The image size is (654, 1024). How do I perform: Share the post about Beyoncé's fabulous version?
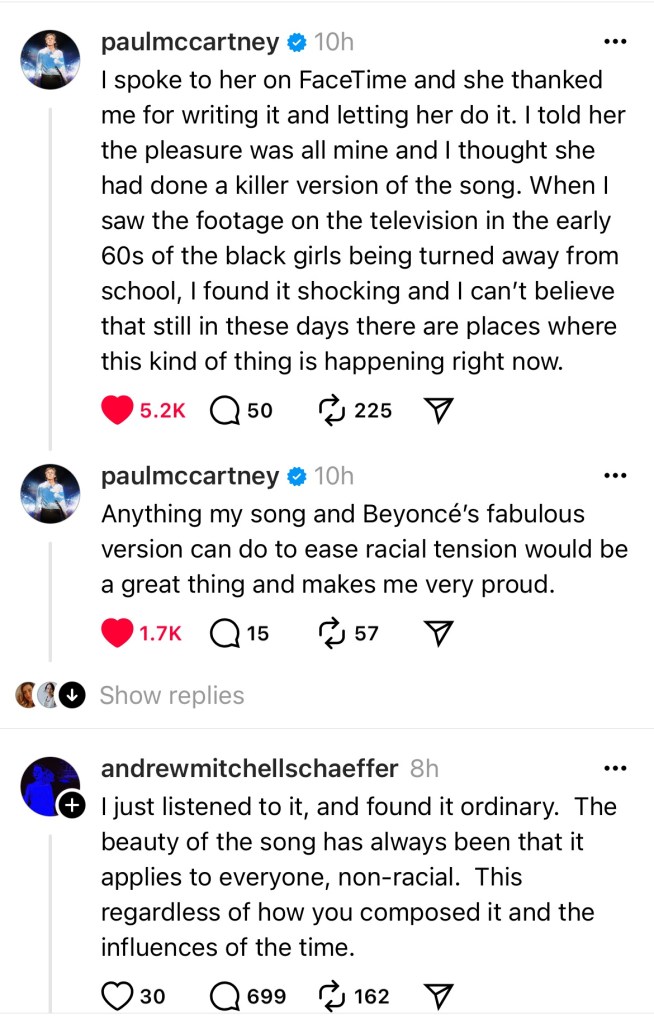(x=440, y=633)
